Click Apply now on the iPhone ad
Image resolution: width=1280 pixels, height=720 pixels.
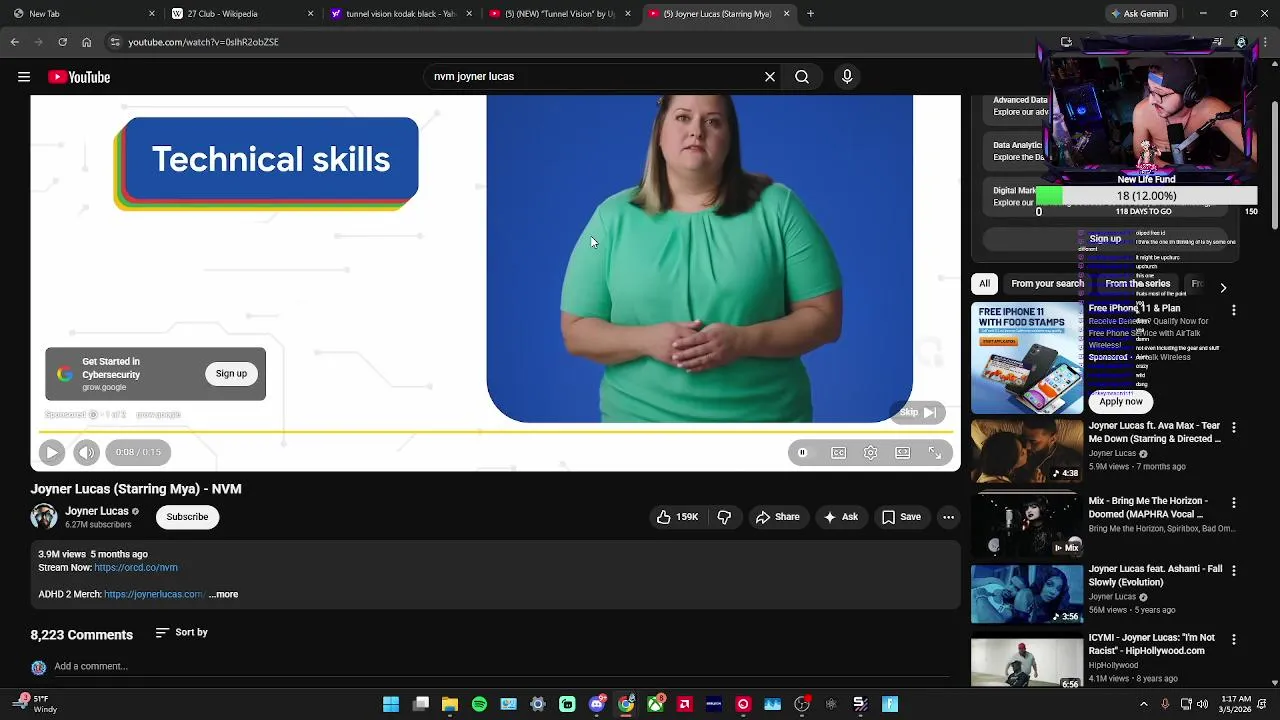[1121, 402]
